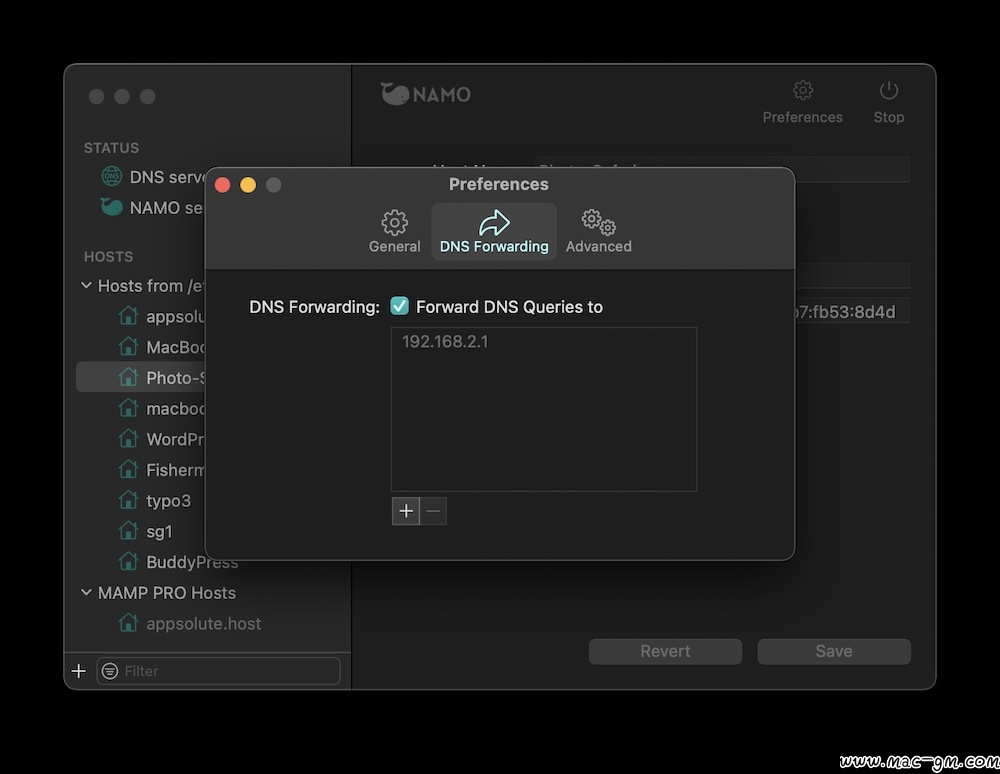
Task: Click the house icon beside BuddyPress
Action: click(x=128, y=561)
